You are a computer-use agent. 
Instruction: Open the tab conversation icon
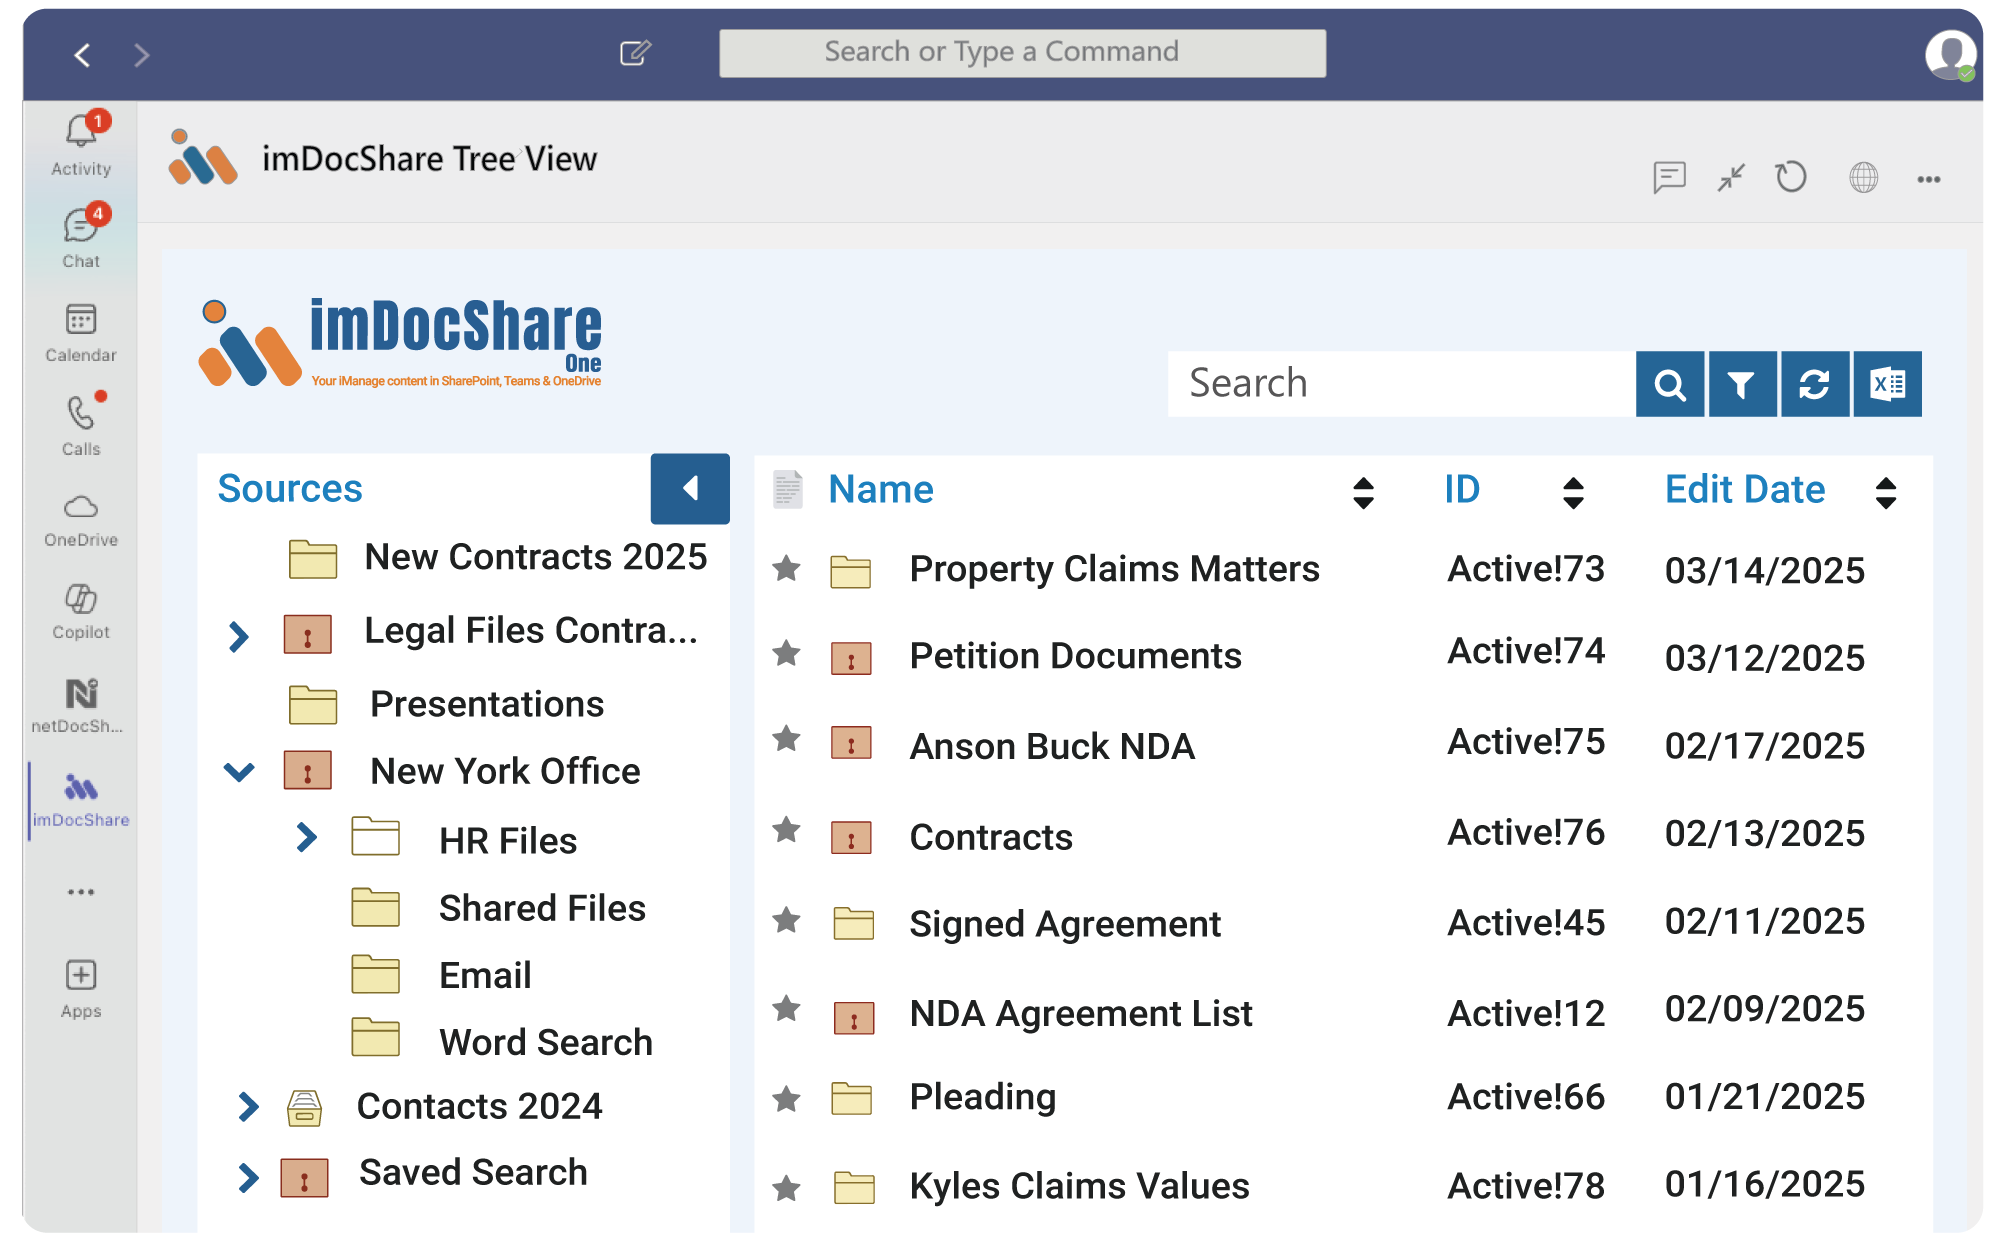click(x=1669, y=178)
